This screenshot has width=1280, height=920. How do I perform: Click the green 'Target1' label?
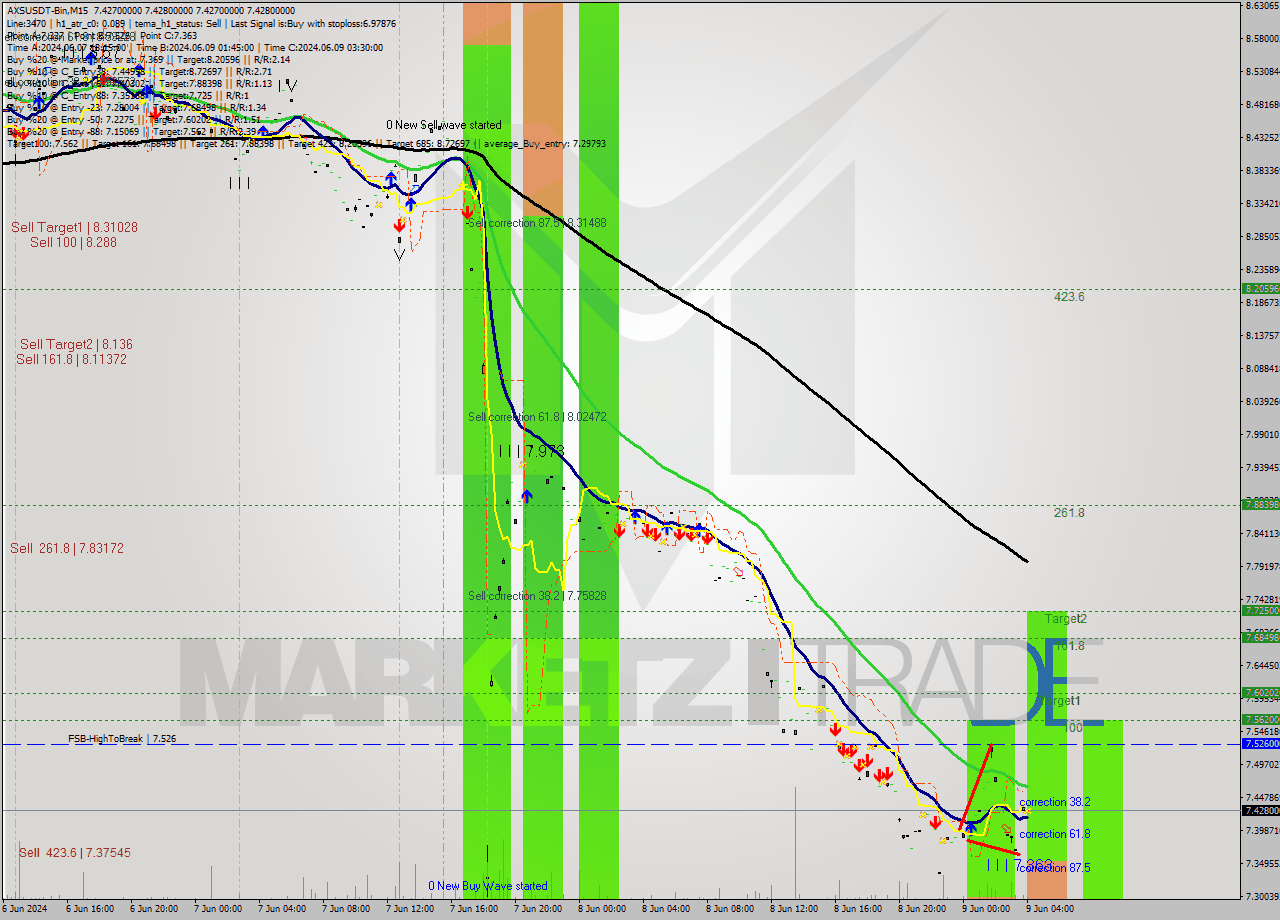1060,700
